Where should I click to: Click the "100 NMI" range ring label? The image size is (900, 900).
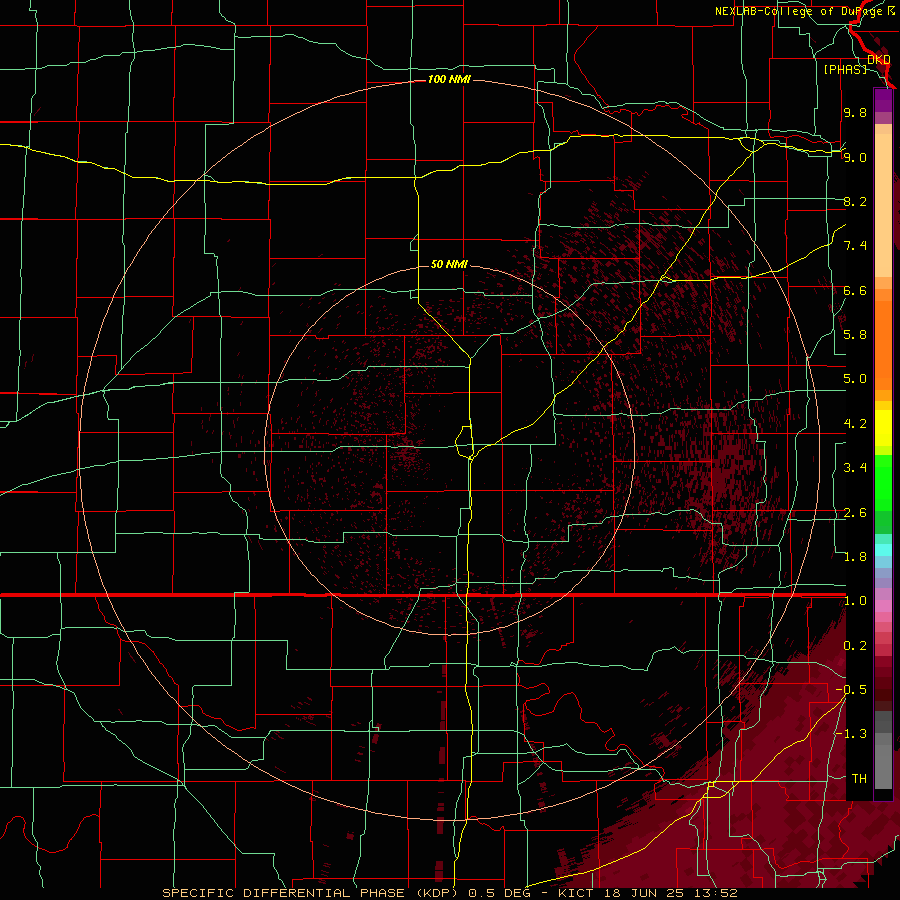click(449, 79)
